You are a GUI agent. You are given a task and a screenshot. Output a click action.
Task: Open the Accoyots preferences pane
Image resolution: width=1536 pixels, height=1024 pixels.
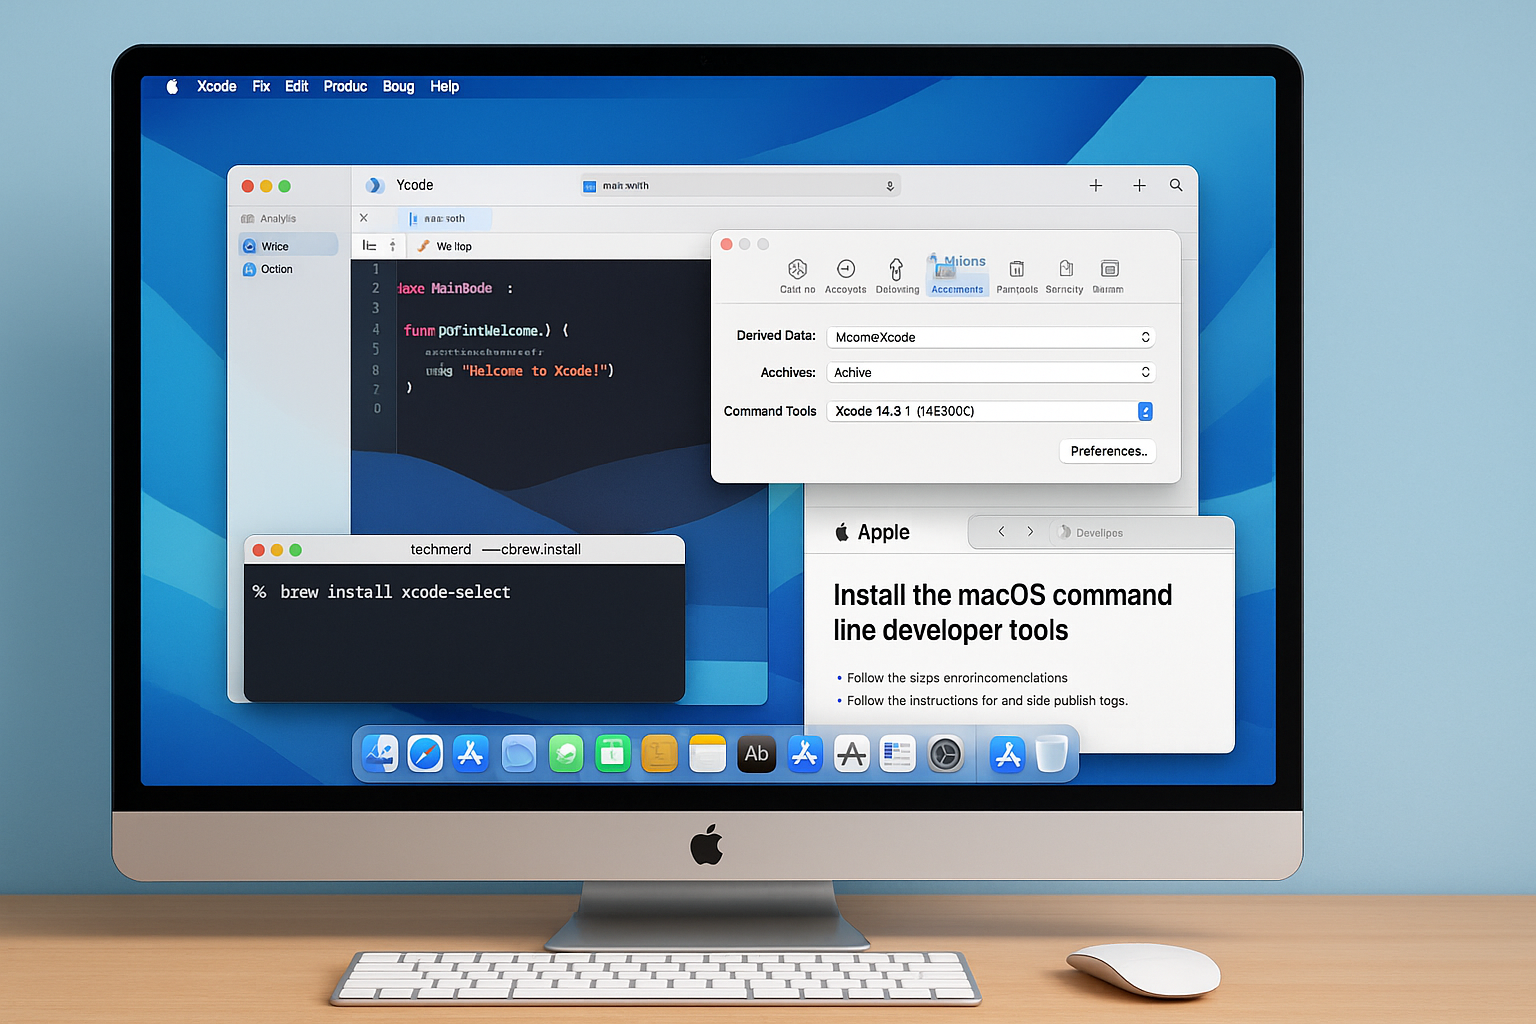[x=845, y=276]
